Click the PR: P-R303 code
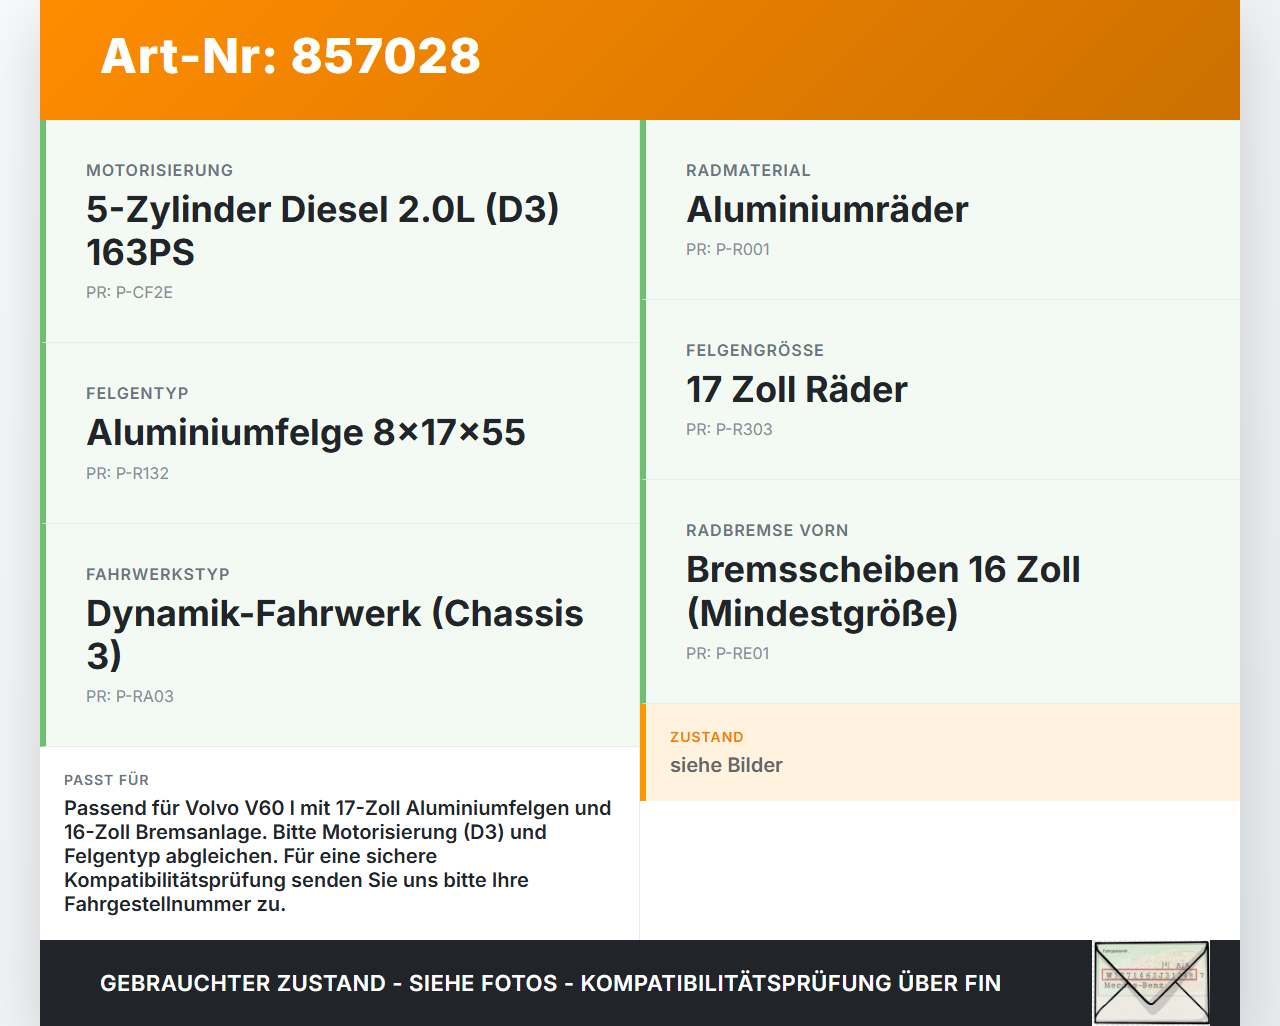 click(x=729, y=429)
